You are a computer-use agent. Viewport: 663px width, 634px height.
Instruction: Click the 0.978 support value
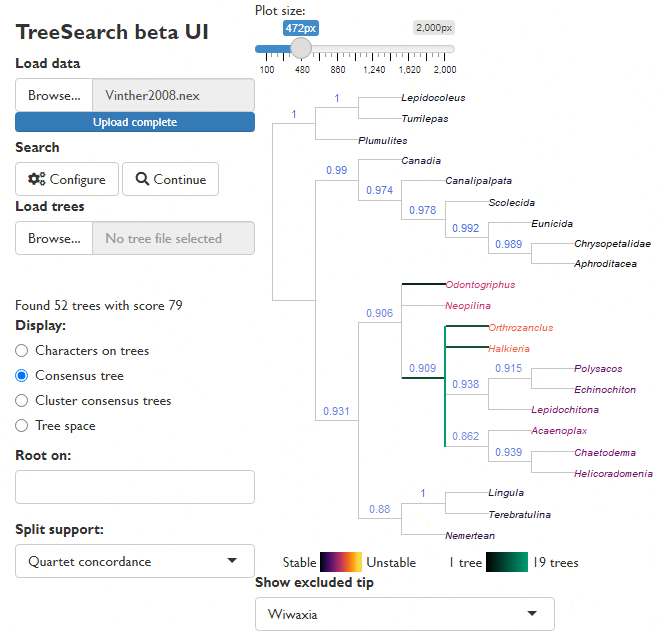(x=422, y=210)
